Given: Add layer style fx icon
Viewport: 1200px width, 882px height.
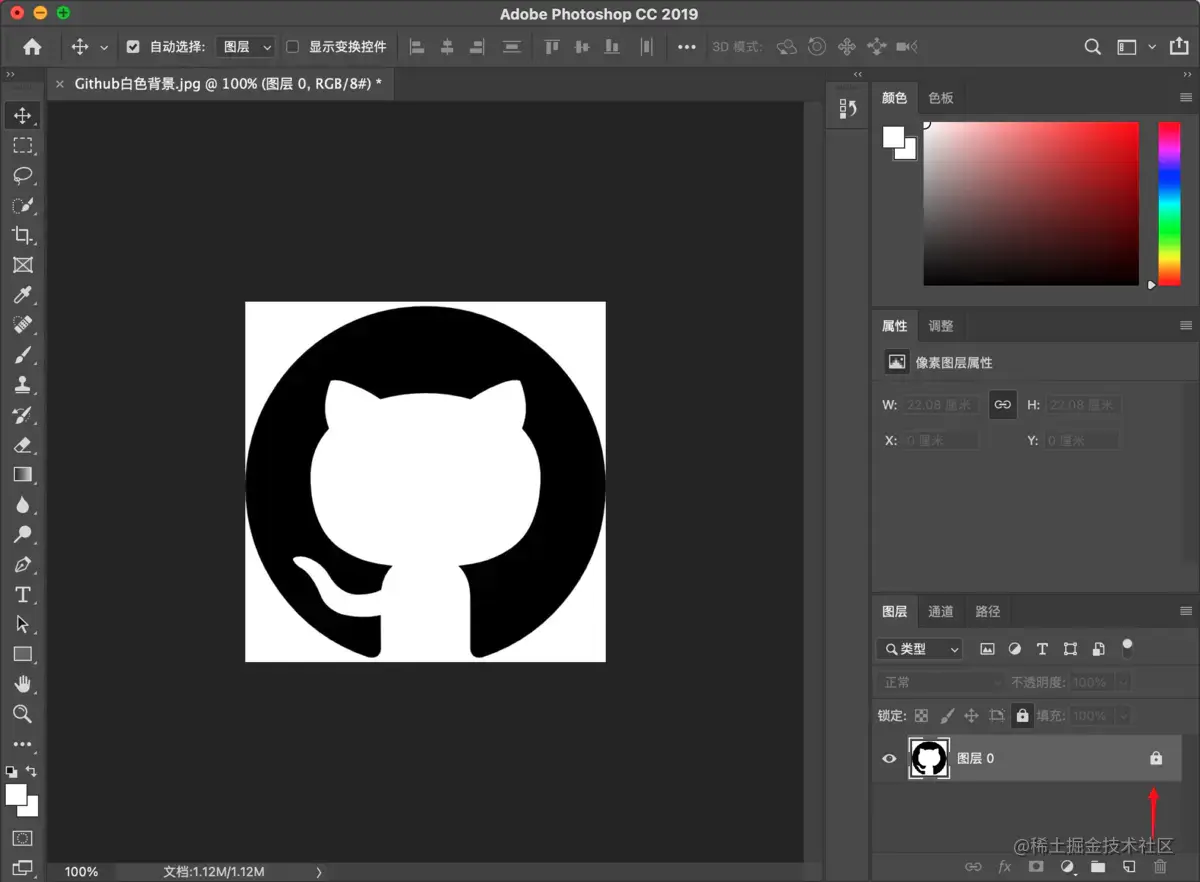Looking at the screenshot, I should tap(1005, 867).
